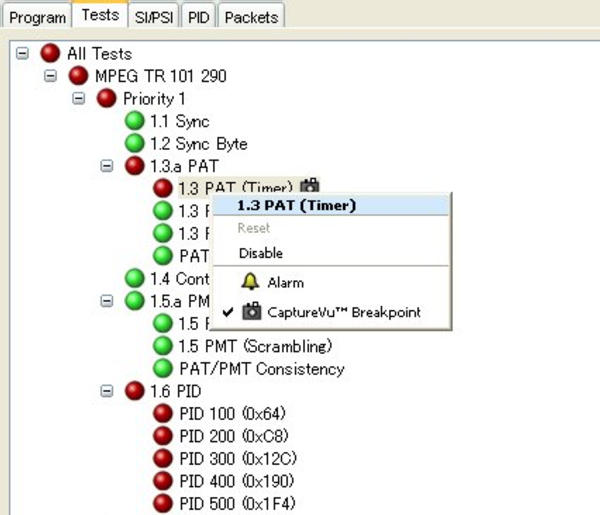Collapse the All Tests tree node
This screenshot has height=515, width=600.
click(x=23, y=54)
